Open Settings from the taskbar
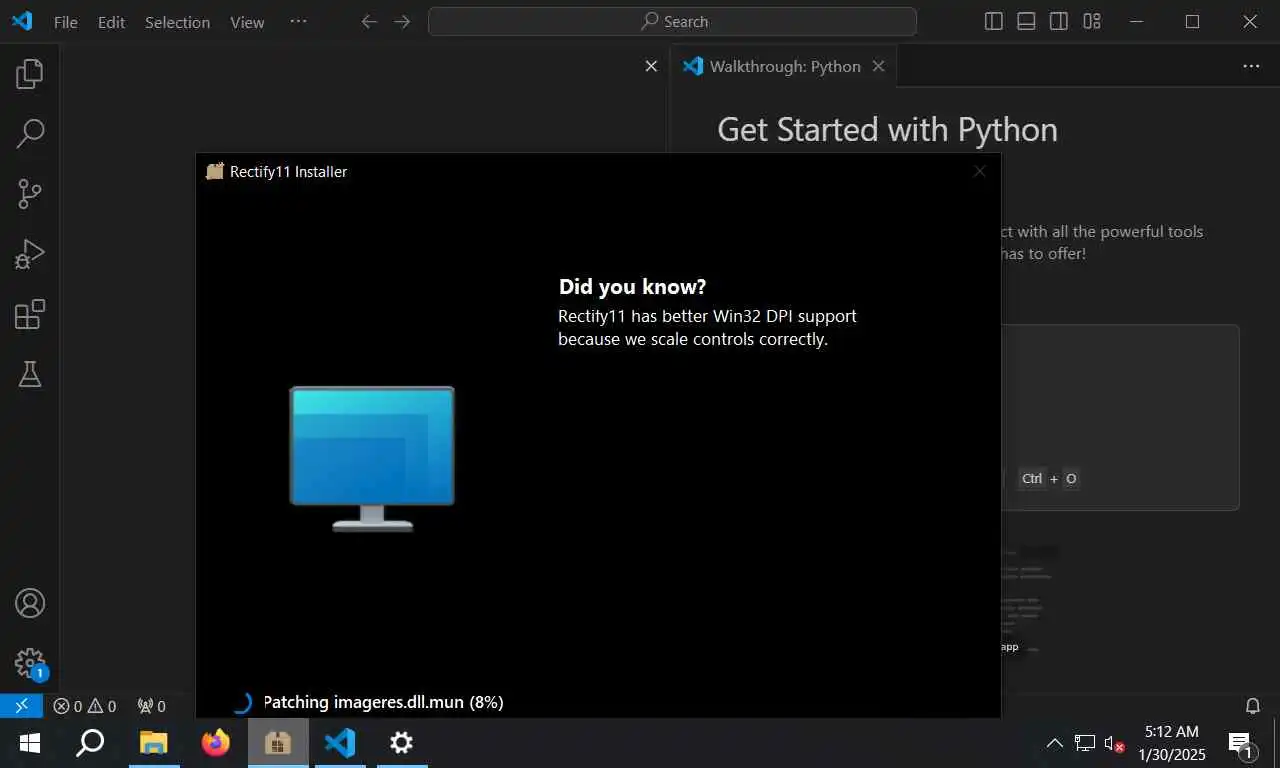The width and height of the screenshot is (1280, 768). [x=401, y=743]
